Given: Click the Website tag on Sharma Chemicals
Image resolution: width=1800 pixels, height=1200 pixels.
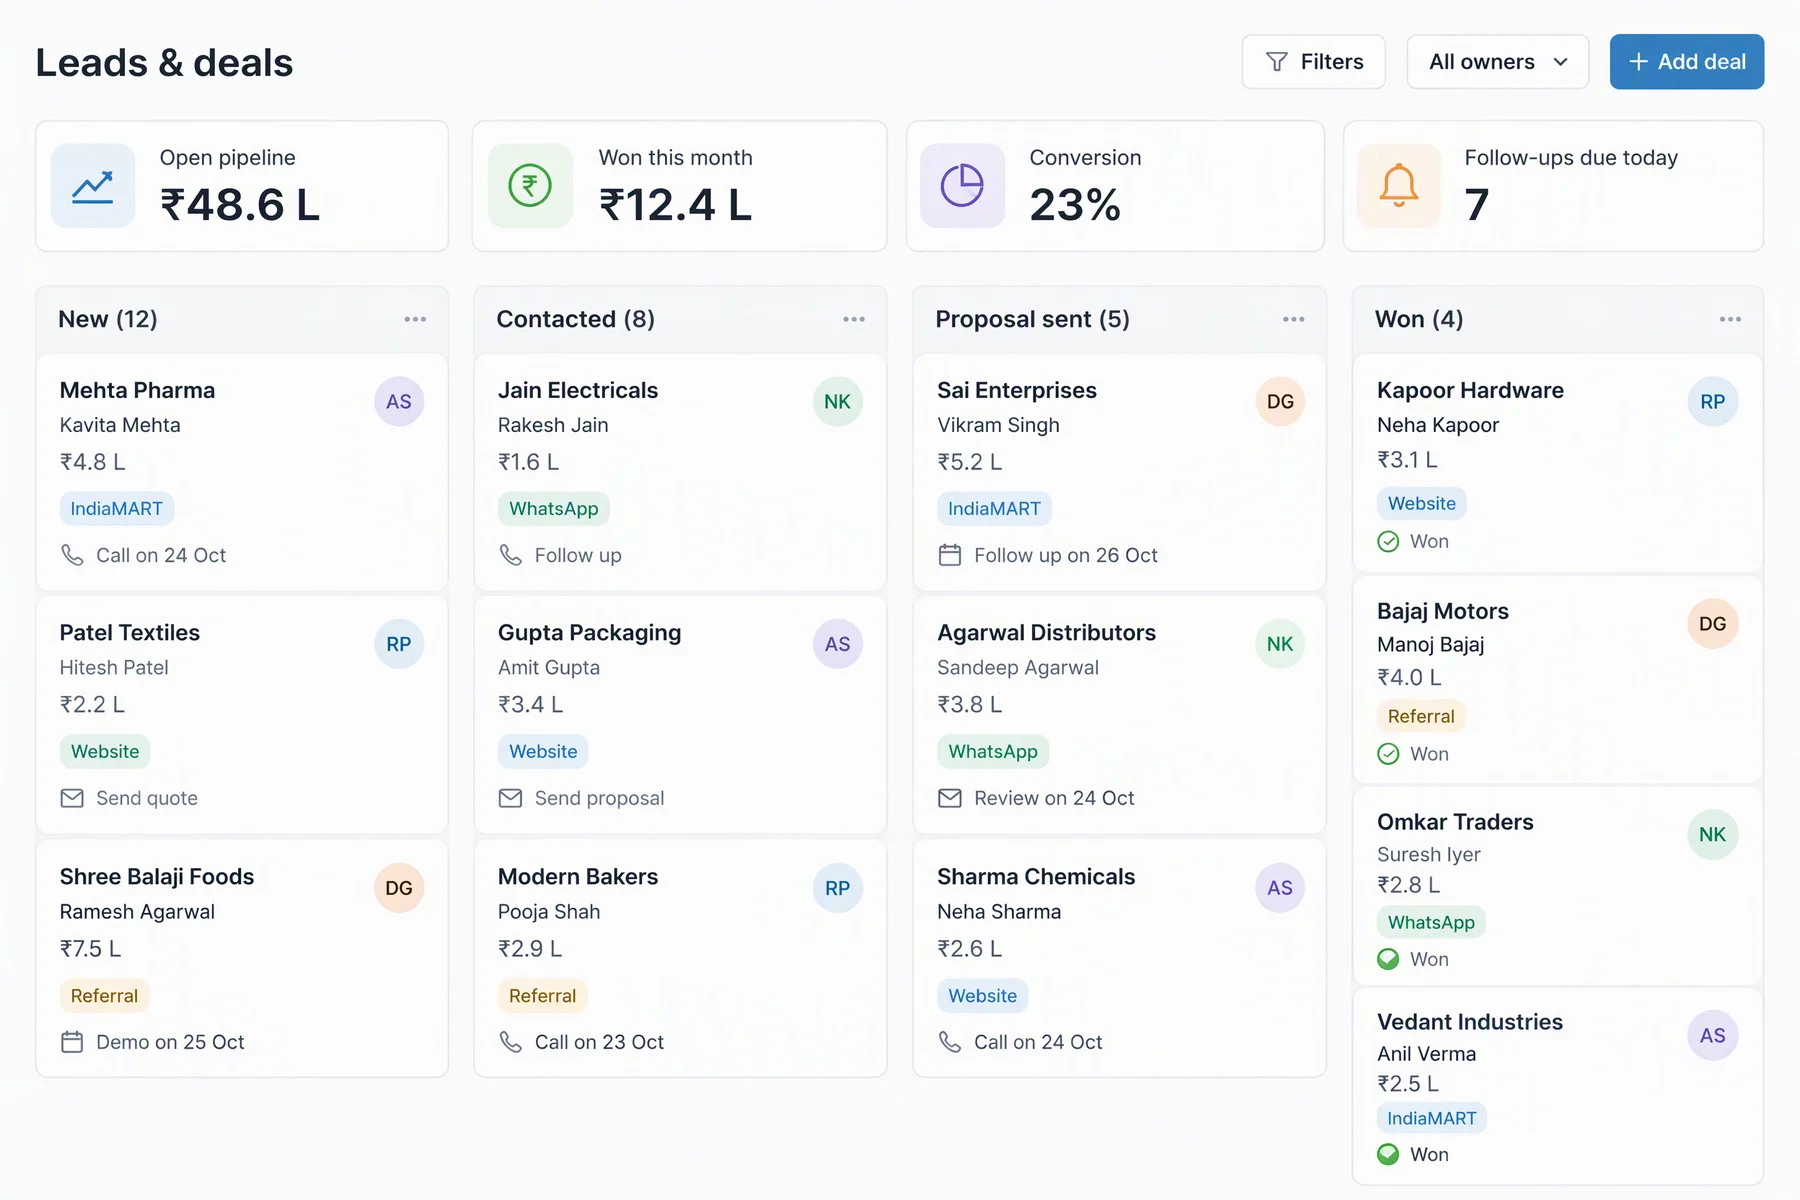Looking at the screenshot, I should 983,996.
